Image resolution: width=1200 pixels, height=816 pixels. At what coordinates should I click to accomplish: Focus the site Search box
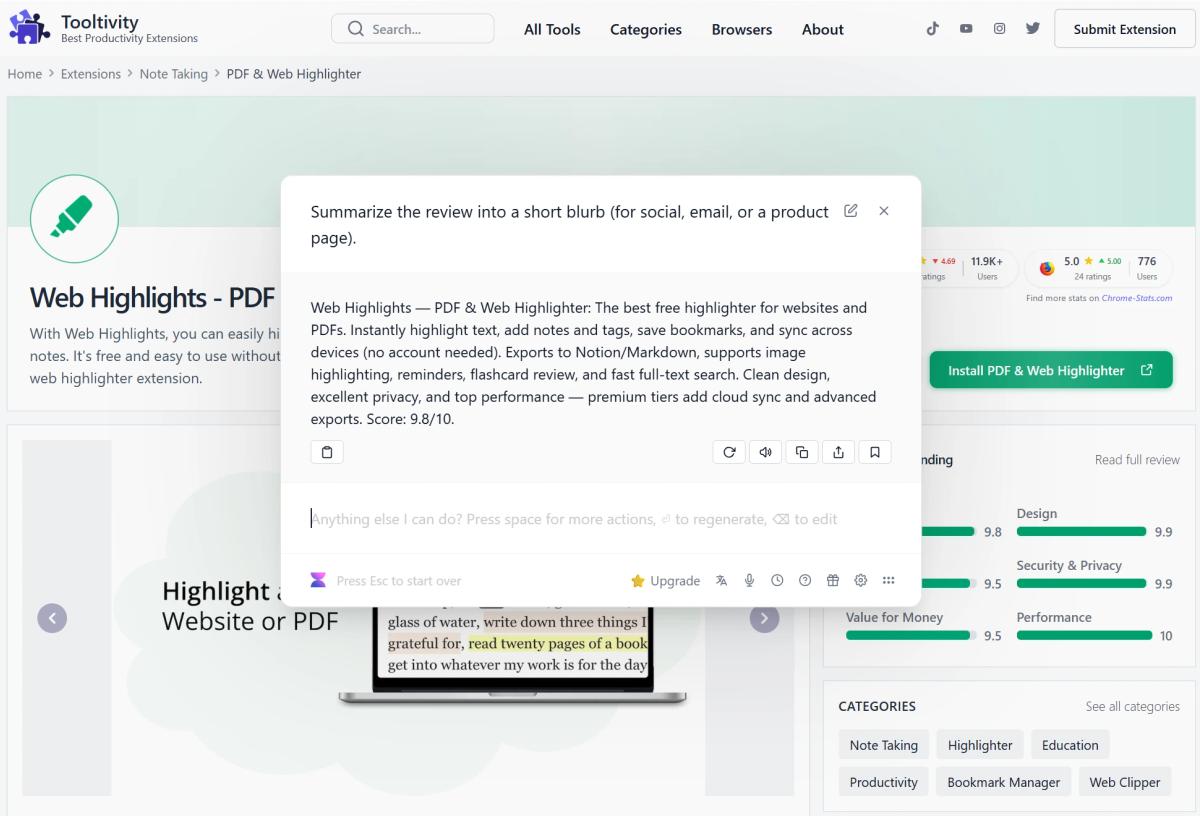(412, 29)
